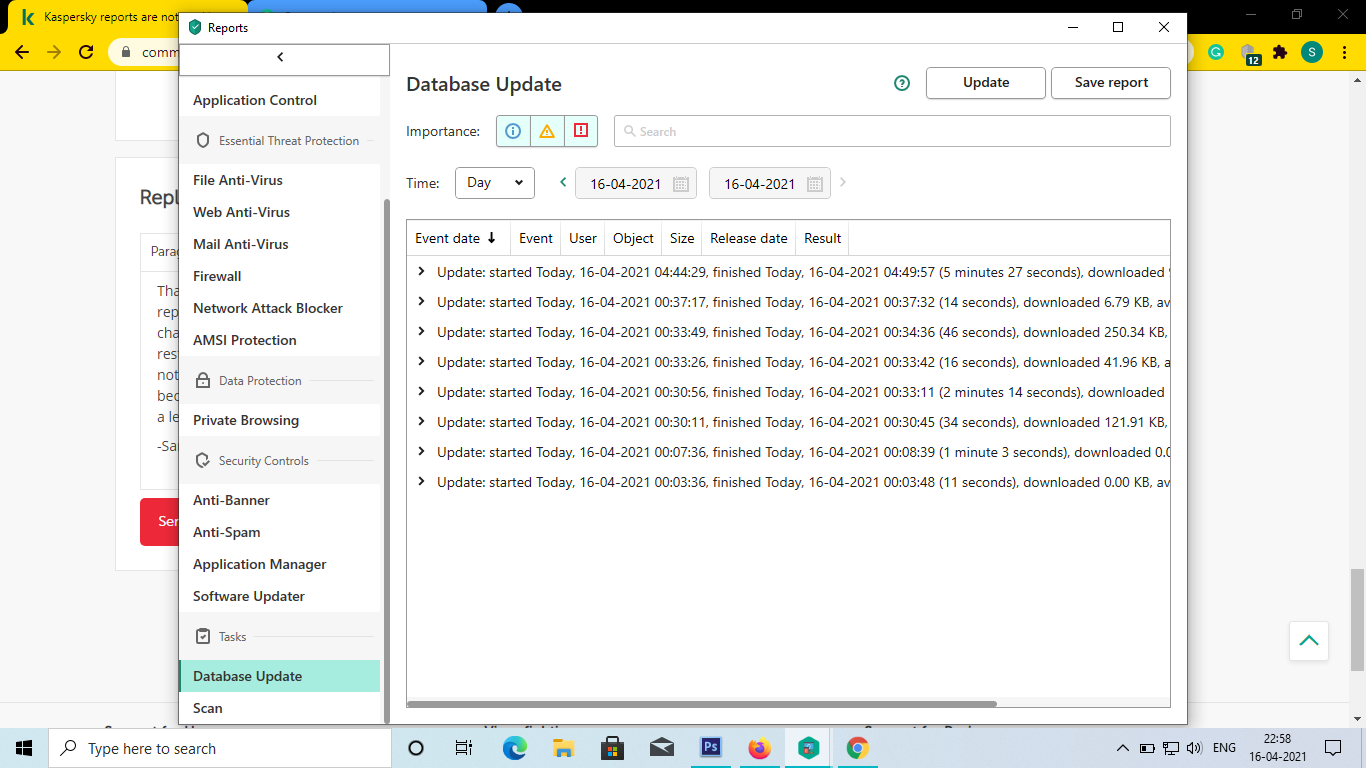Go to the previous day with left arrow
This screenshot has width=1366, height=768.
(x=563, y=182)
